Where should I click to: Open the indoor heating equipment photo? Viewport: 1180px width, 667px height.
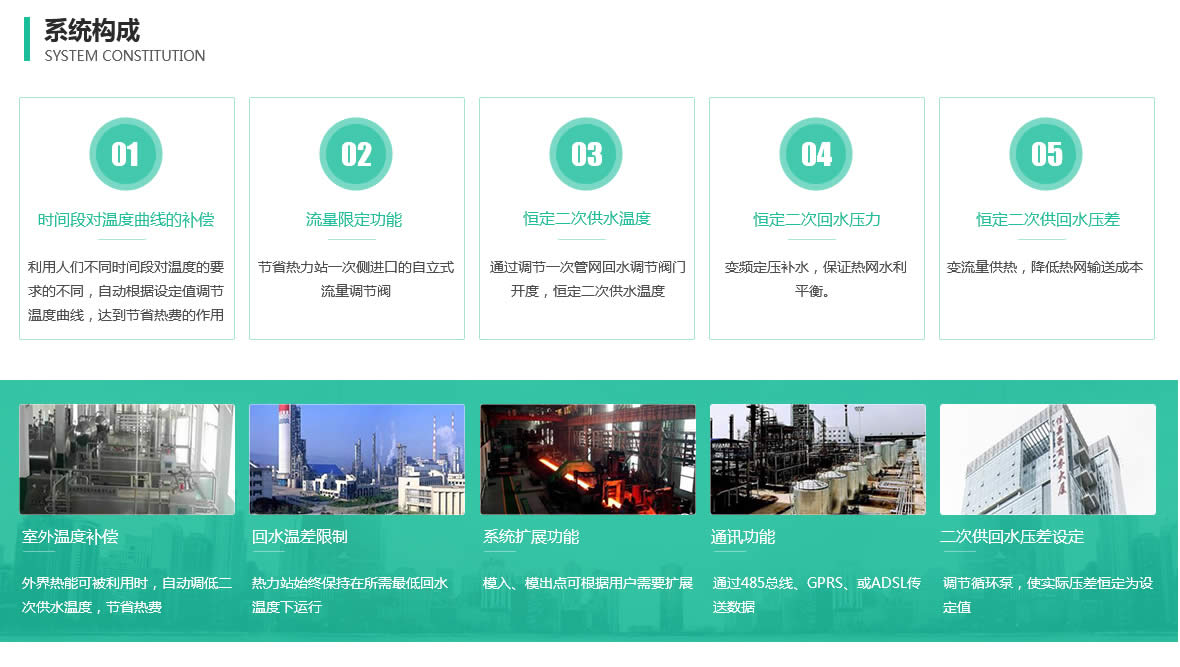(127, 459)
